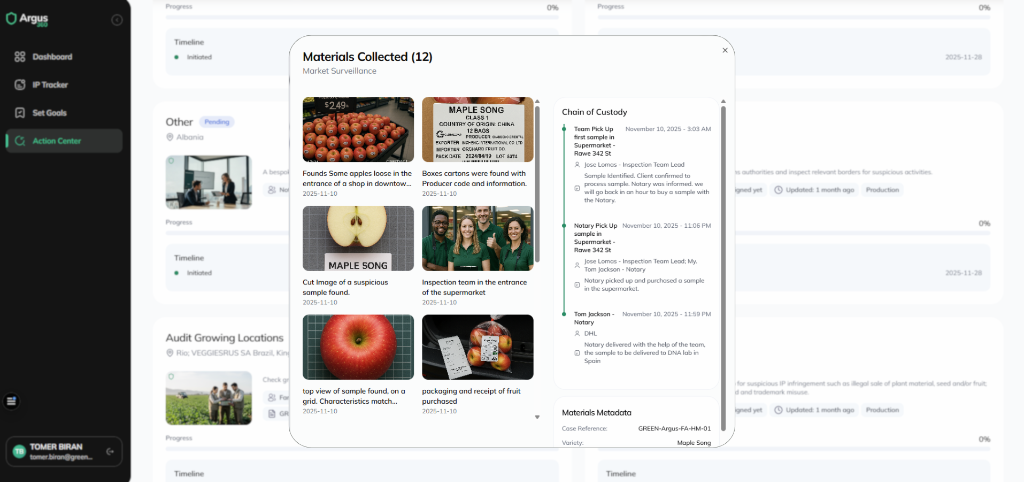
Task: Select 'Tom Jackson - Notary' custody entry
Action: click(x=594, y=318)
